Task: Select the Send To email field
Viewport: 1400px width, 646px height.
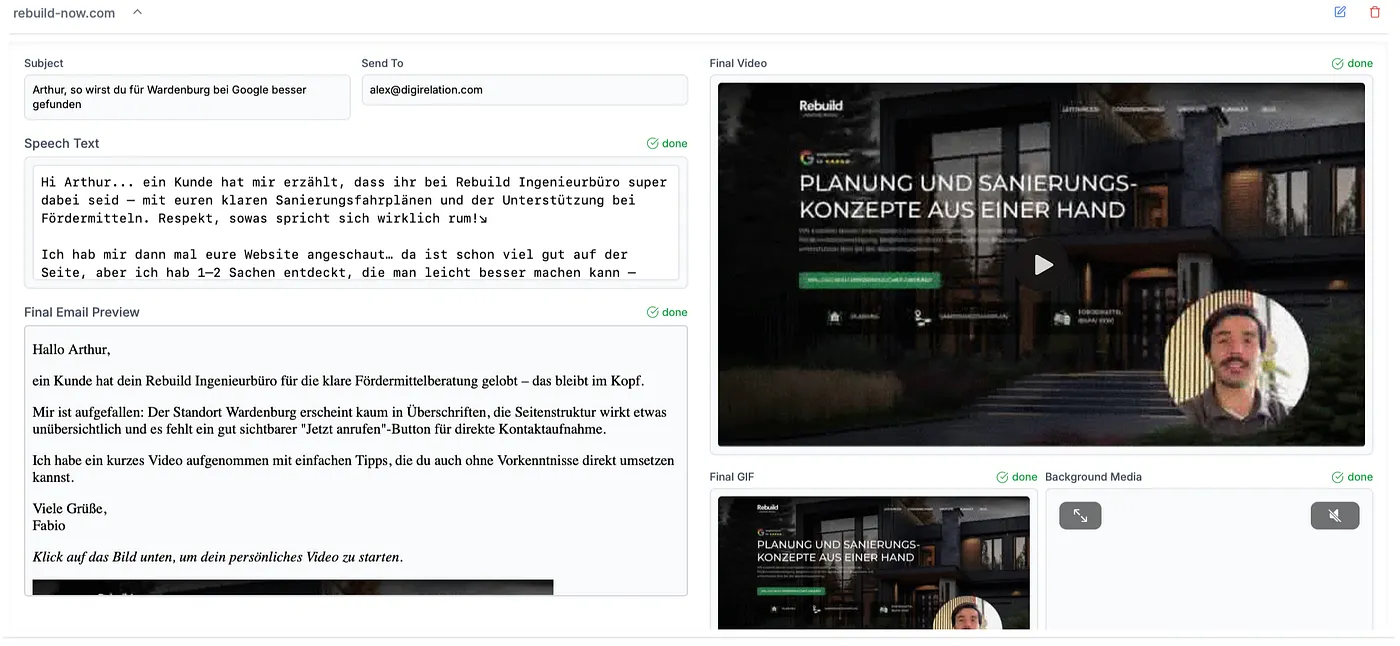Action: tap(523, 89)
